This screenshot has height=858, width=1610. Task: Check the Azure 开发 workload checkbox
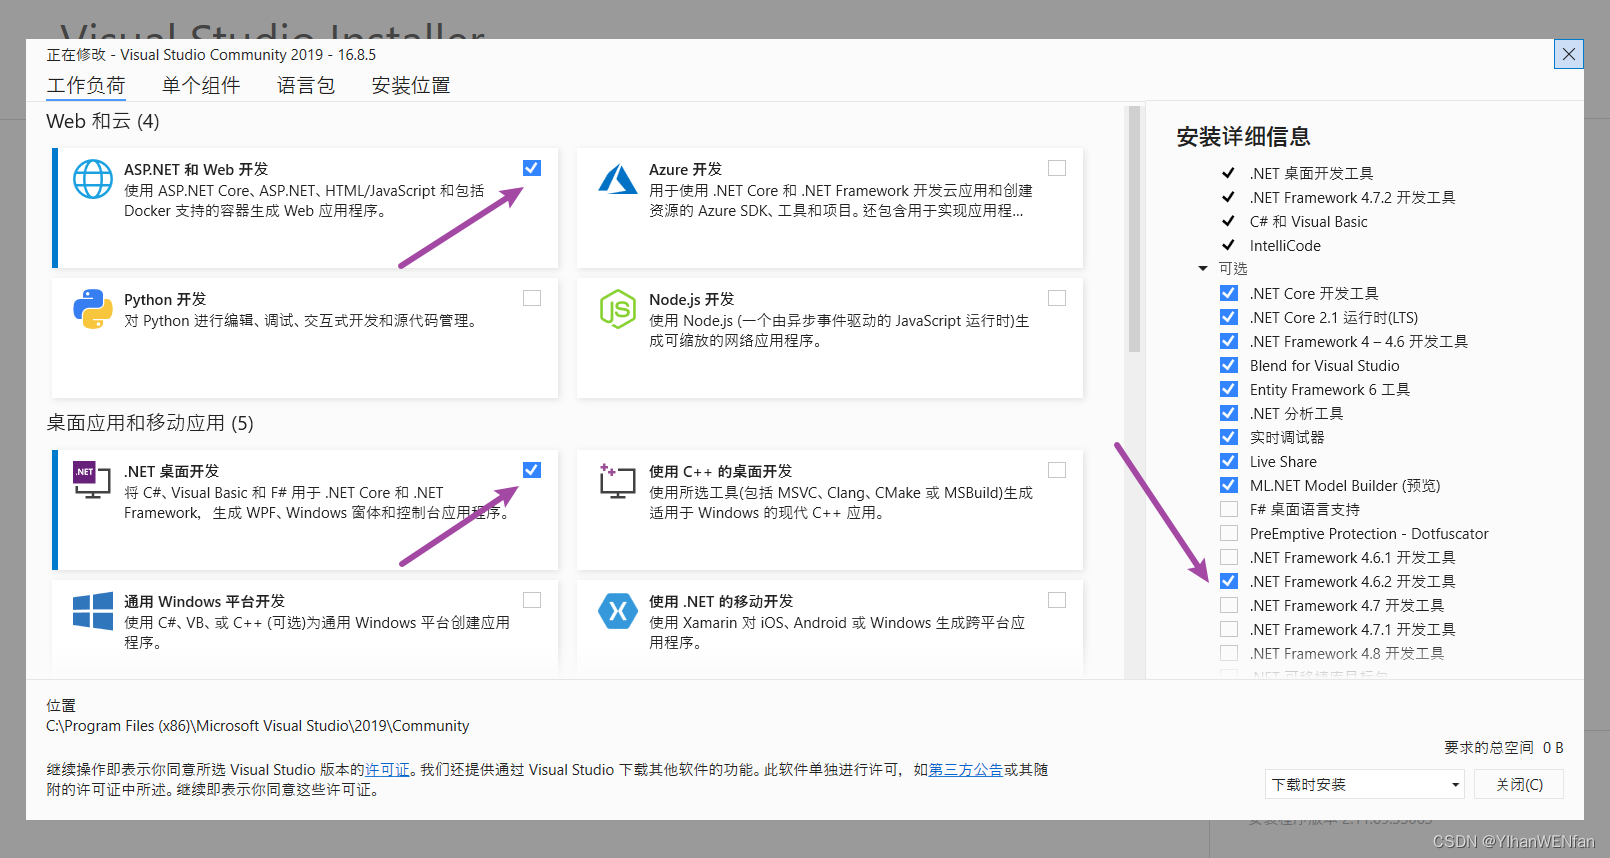click(x=1057, y=168)
